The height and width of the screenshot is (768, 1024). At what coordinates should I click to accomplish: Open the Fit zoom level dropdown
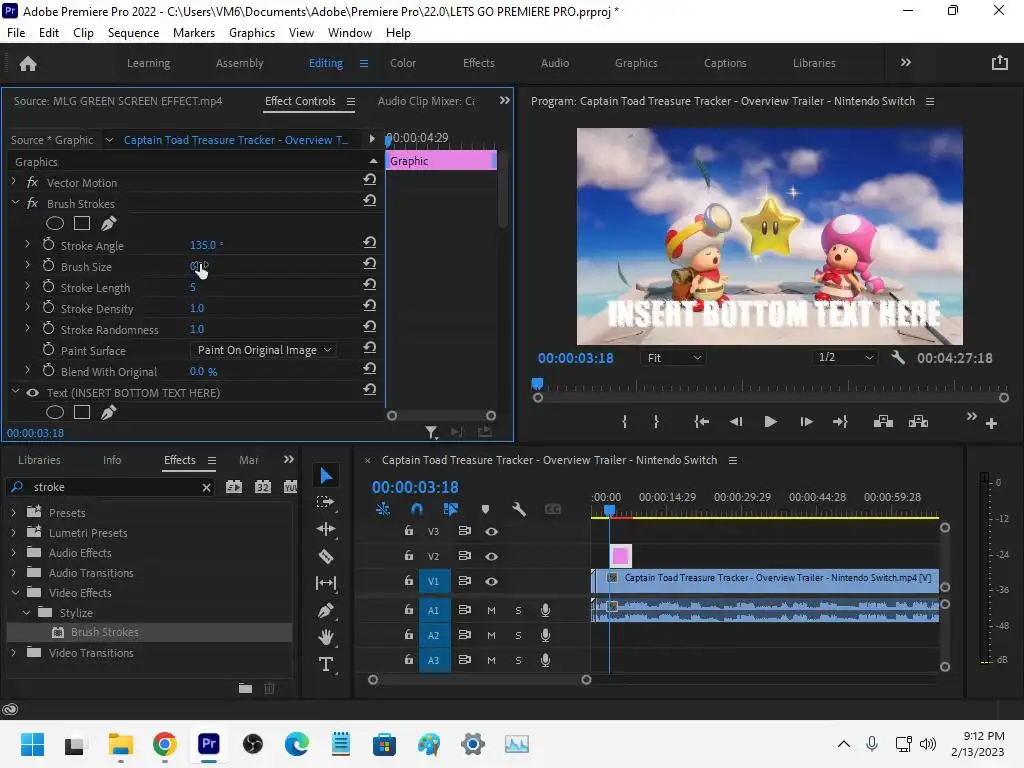point(674,358)
